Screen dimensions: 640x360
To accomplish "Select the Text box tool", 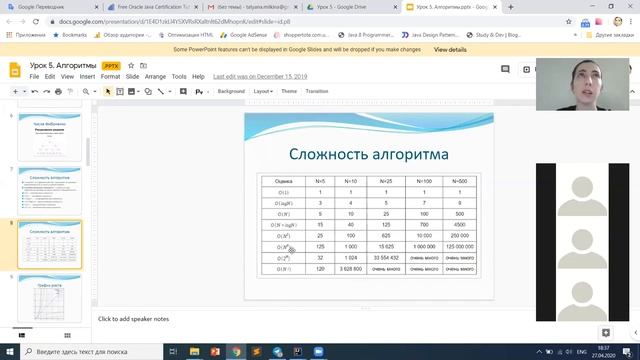I will tap(120, 91).
